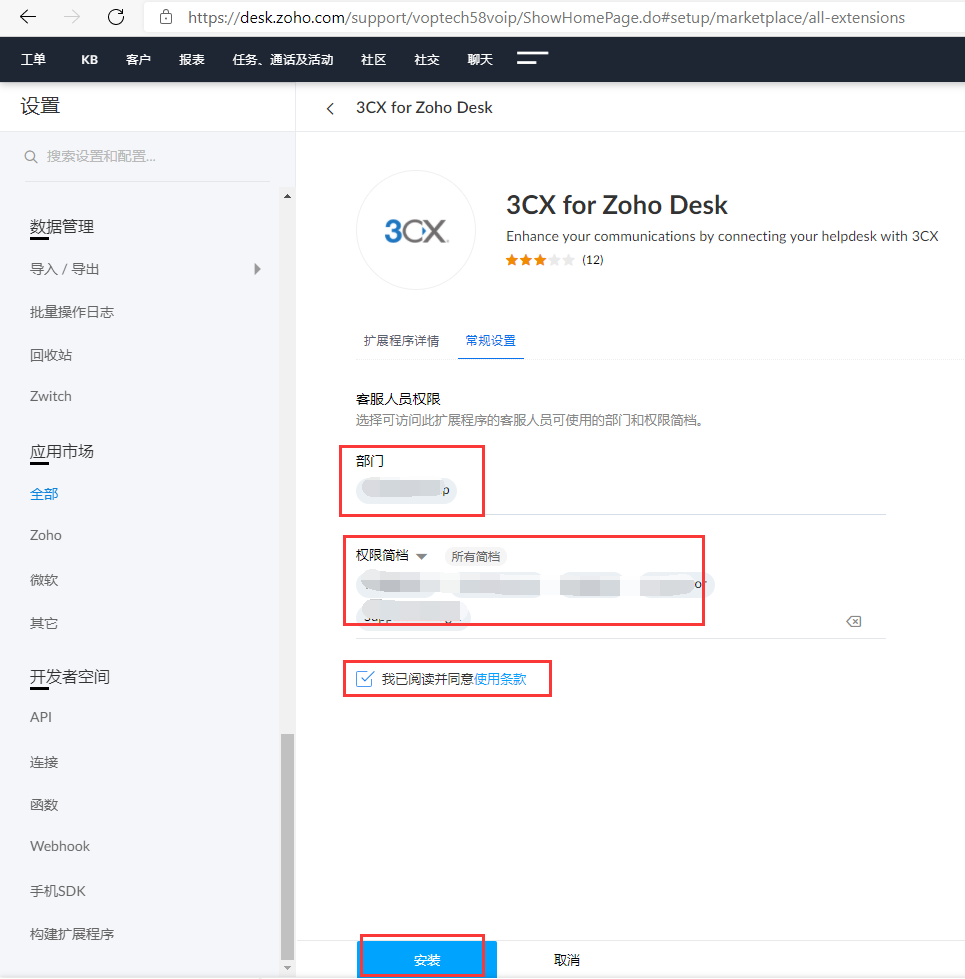Select 其它 under 应用市场

tap(44, 623)
